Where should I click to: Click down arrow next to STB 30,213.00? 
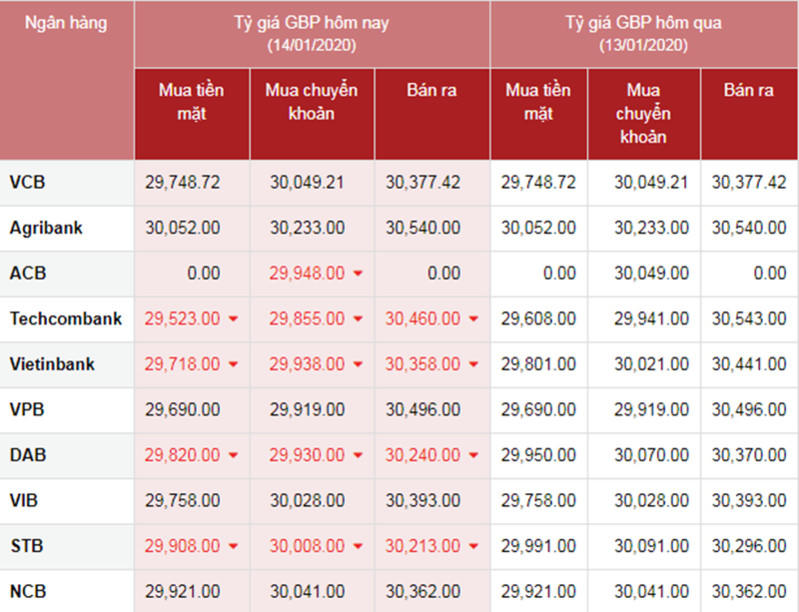pos(473,547)
